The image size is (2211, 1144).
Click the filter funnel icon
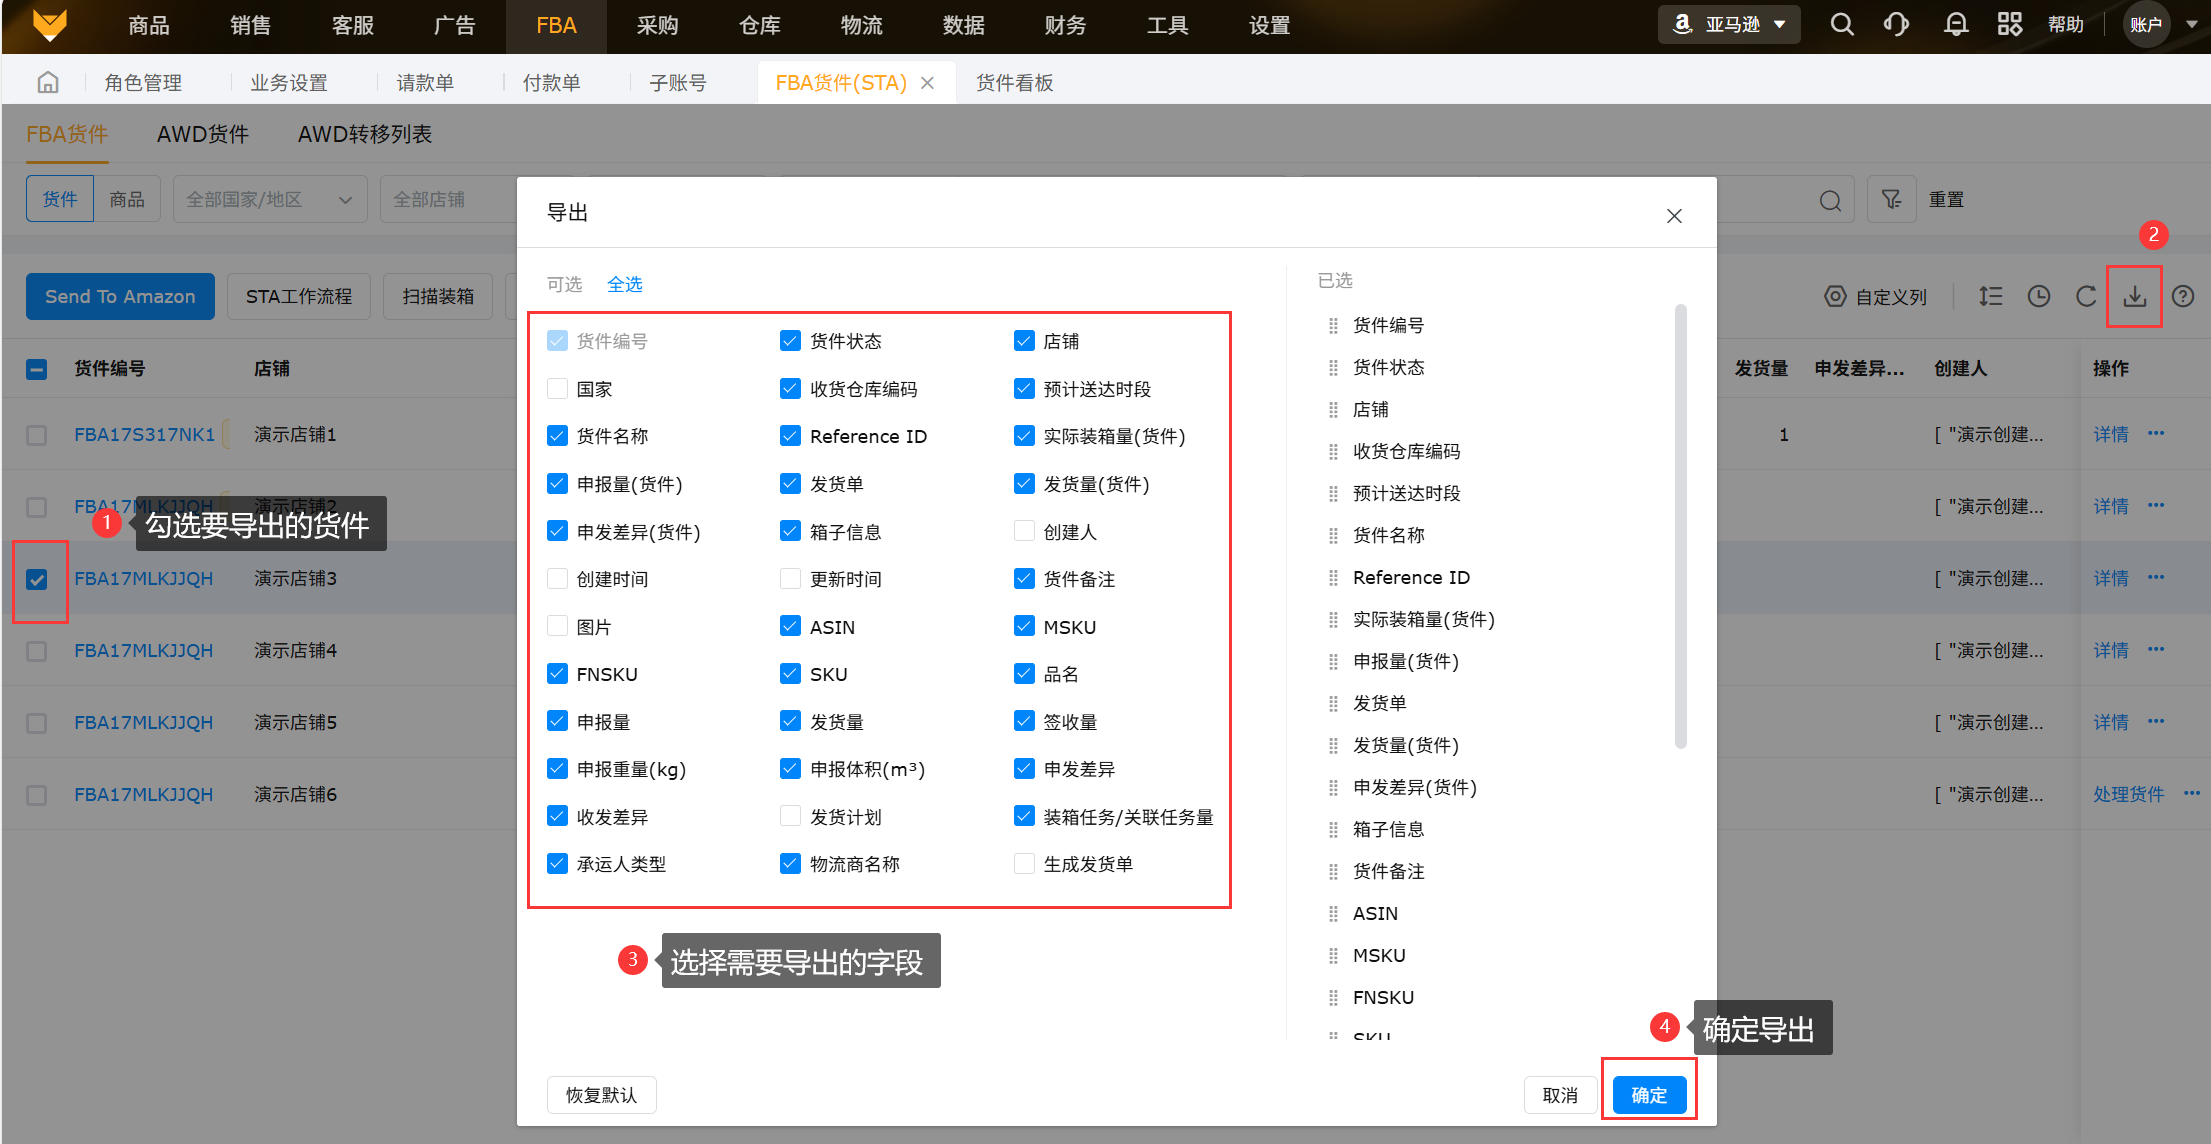click(1891, 200)
